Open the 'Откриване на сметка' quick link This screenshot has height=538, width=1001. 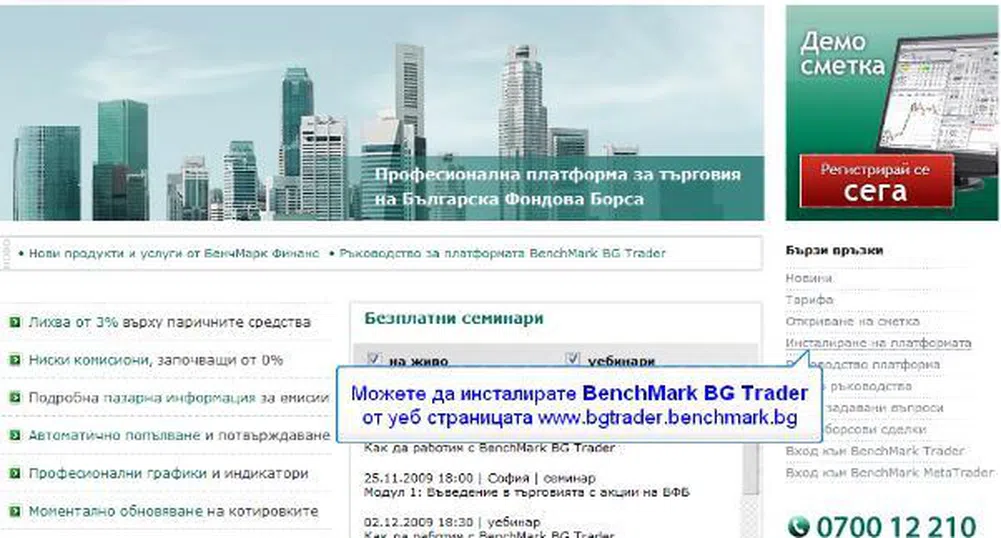click(852, 321)
